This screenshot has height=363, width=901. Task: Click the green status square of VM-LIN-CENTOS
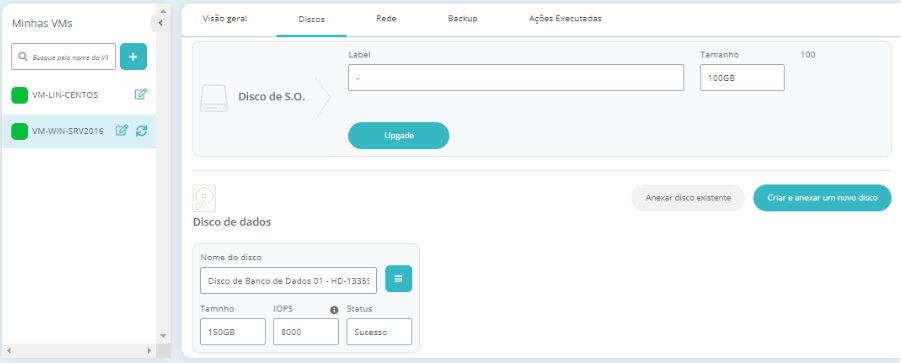click(x=20, y=95)
